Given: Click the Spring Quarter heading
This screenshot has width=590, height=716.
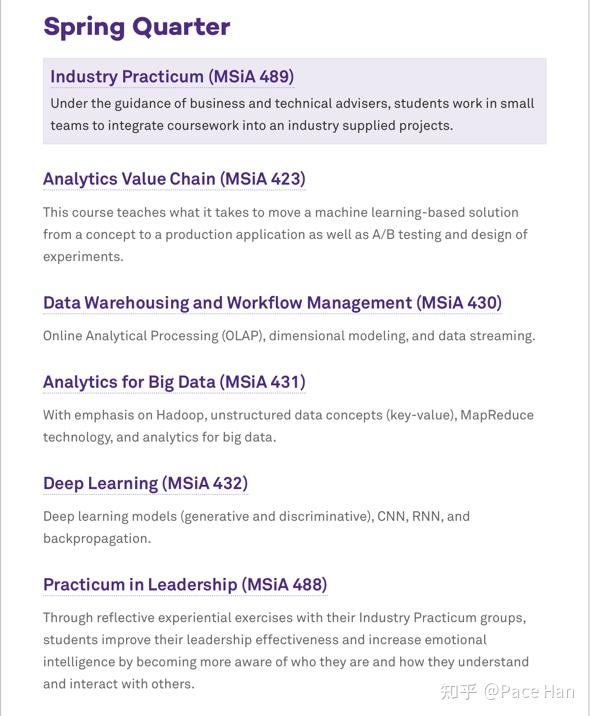Looking at the screenshot, I should tap(137, 26).
